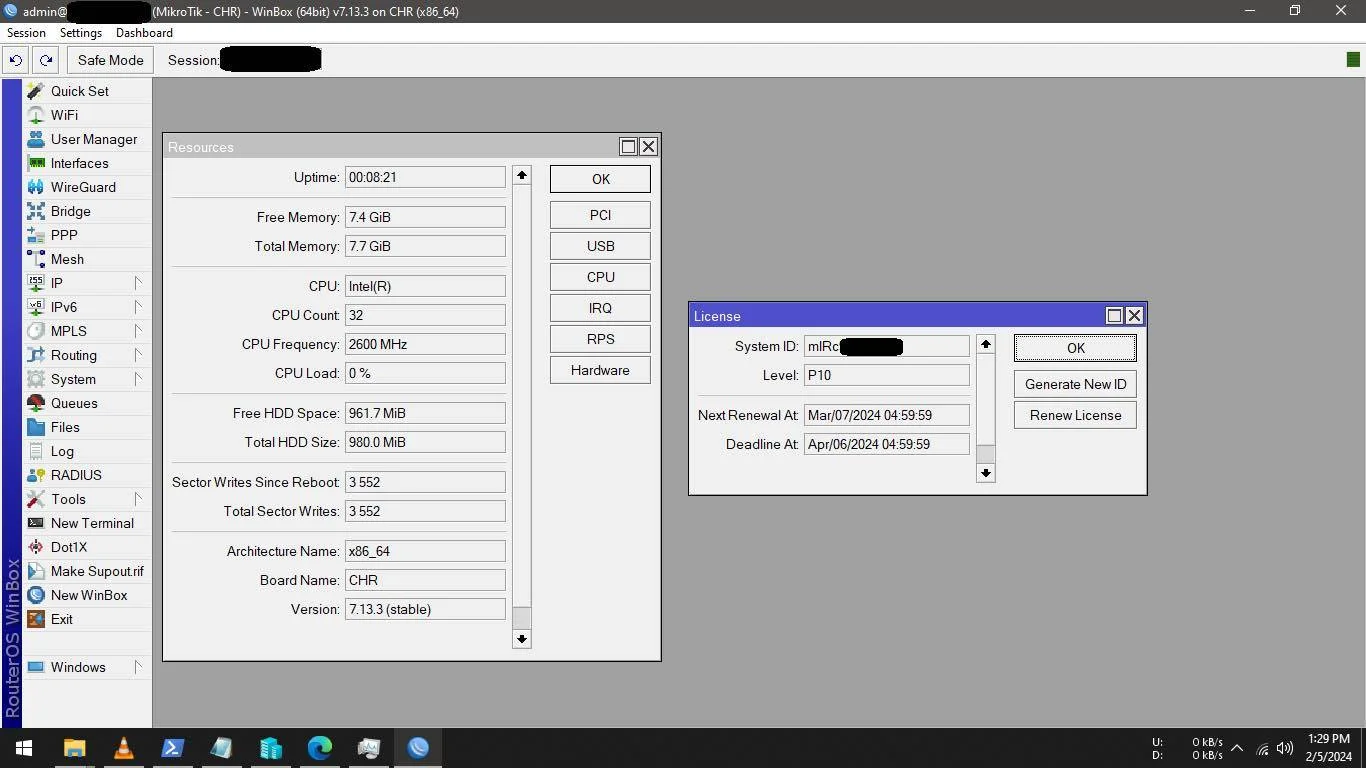1366x768 pixels.
Task: Click the License window down scroll arrow
Action: point(985,472)
